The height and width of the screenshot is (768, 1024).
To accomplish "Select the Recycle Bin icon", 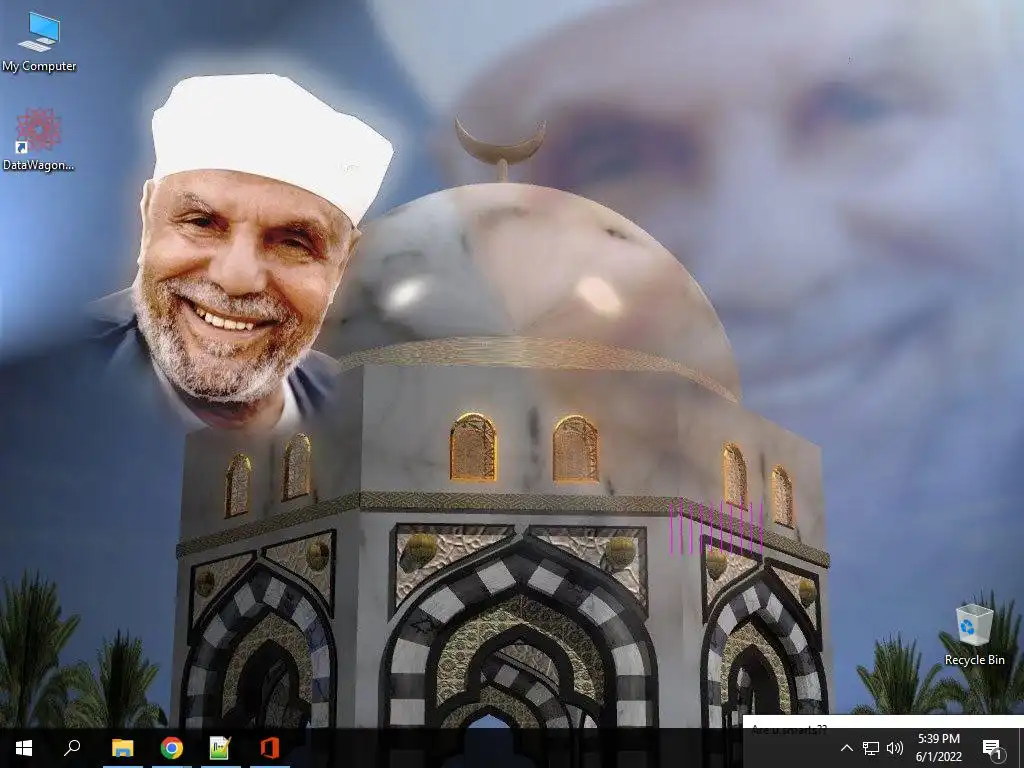I will (x=974, y=635).
